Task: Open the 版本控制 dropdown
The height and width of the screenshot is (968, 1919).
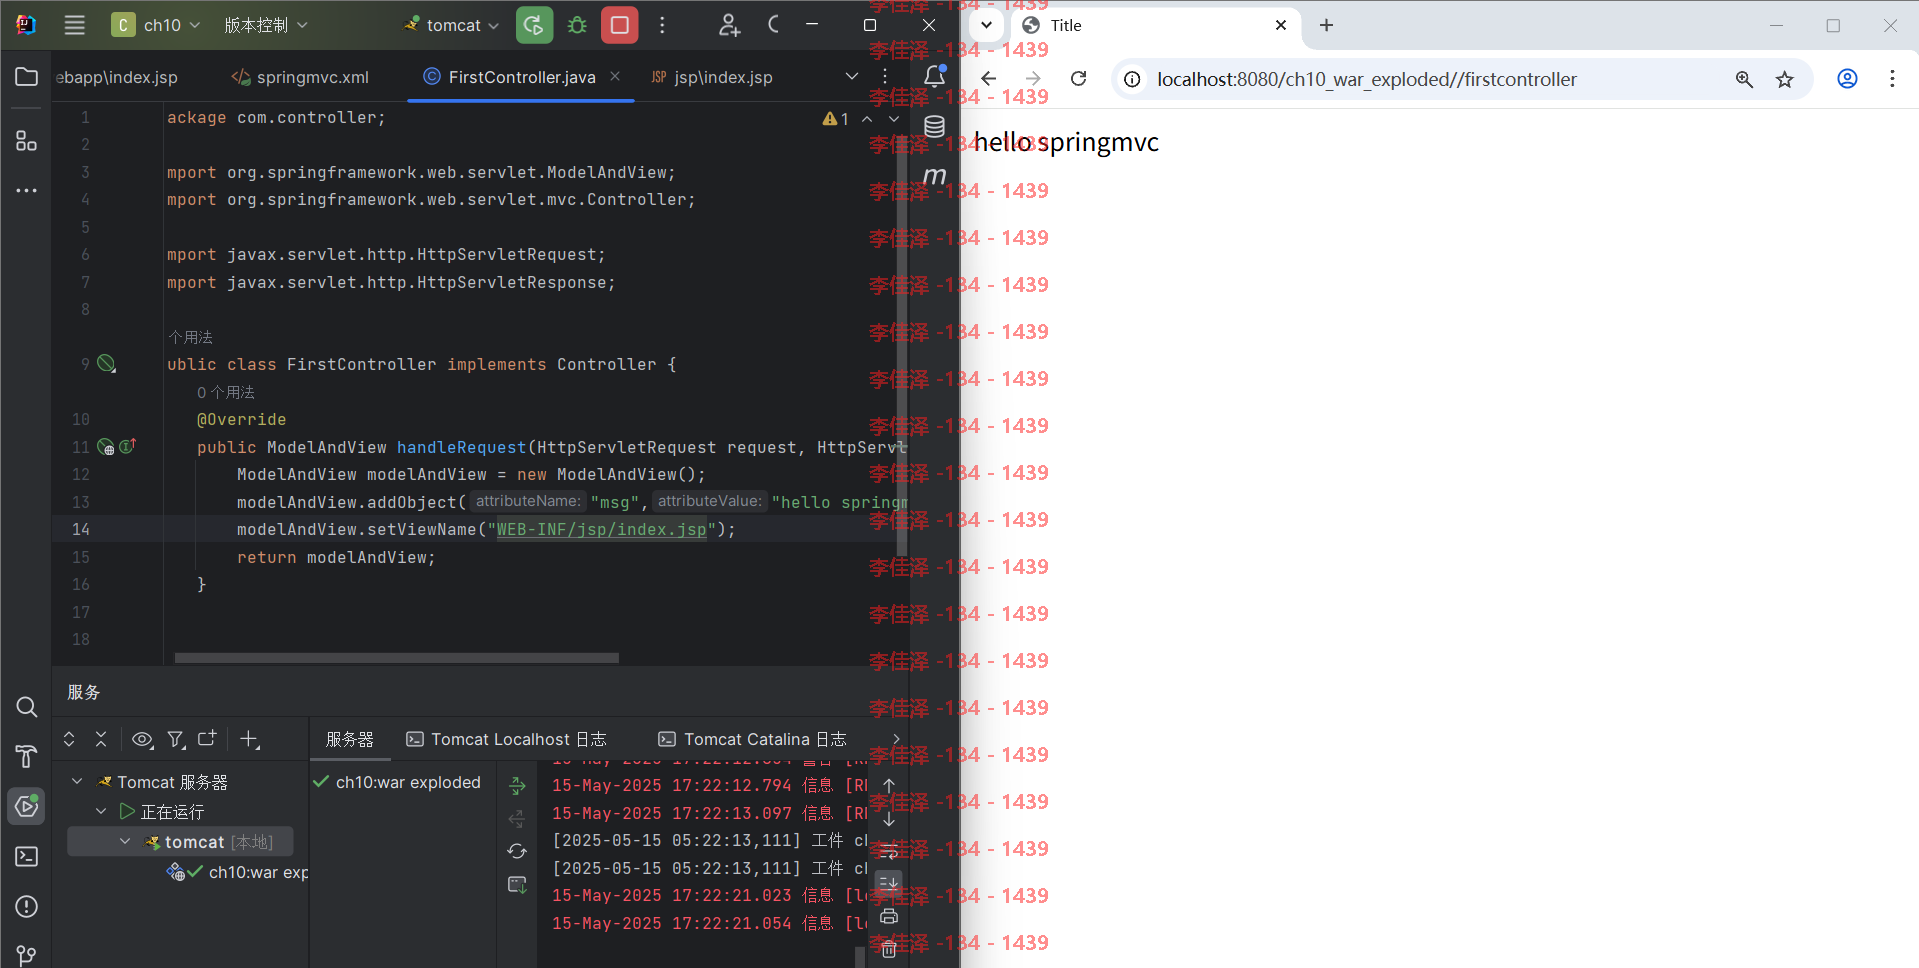Action: click(x=265, y=25)
